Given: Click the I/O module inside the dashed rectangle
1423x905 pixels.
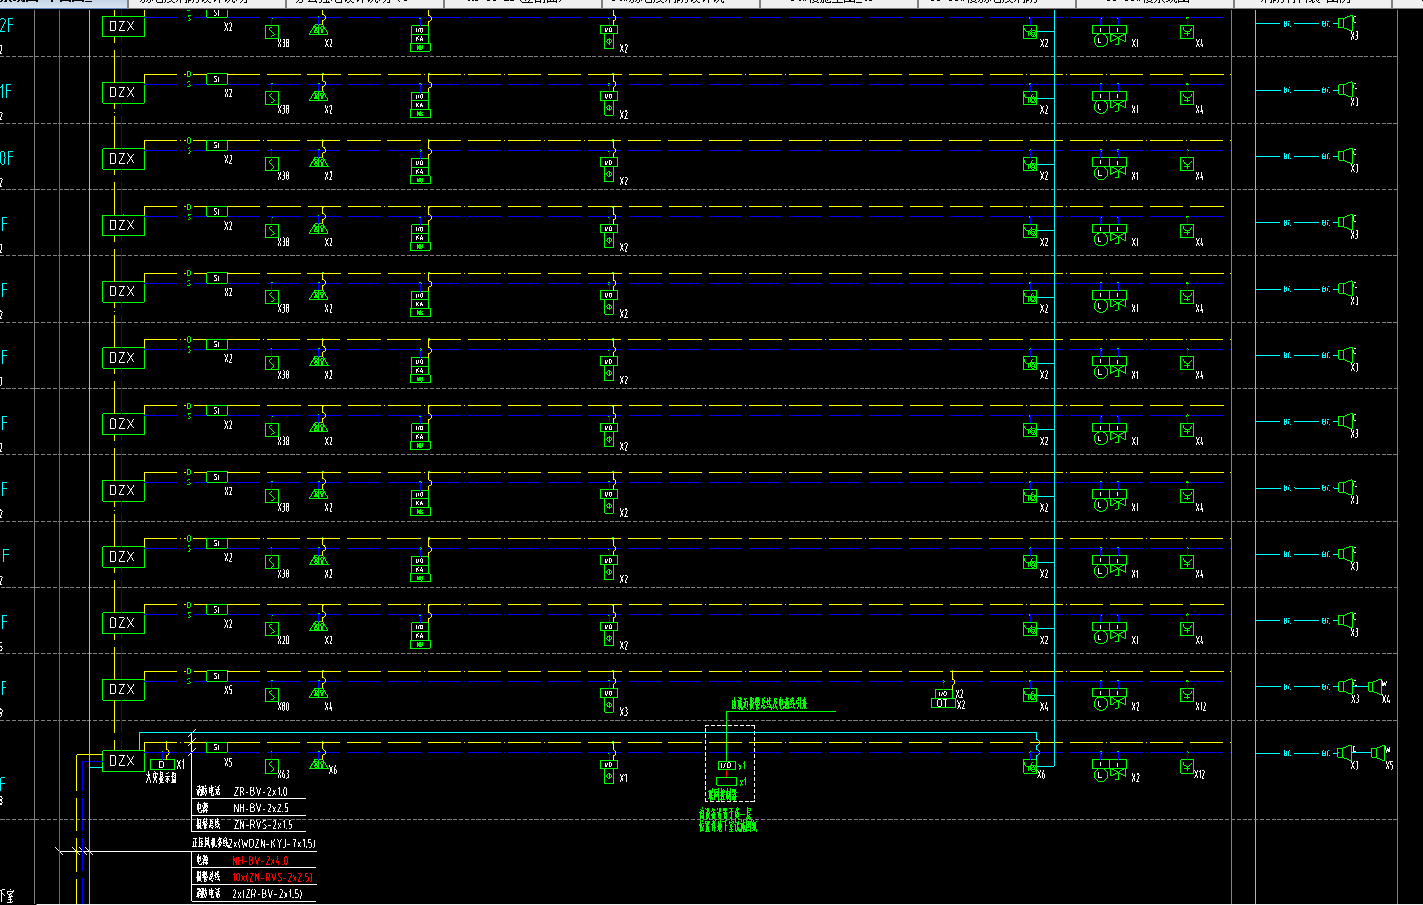Looking at the screenshot, I should pos(727,765).
